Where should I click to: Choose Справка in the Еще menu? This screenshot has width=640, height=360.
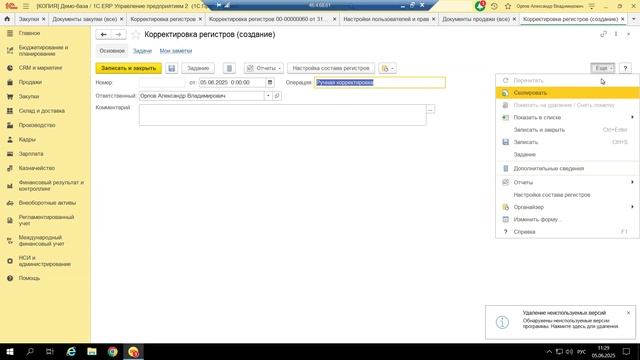click(x=567, y=231)
